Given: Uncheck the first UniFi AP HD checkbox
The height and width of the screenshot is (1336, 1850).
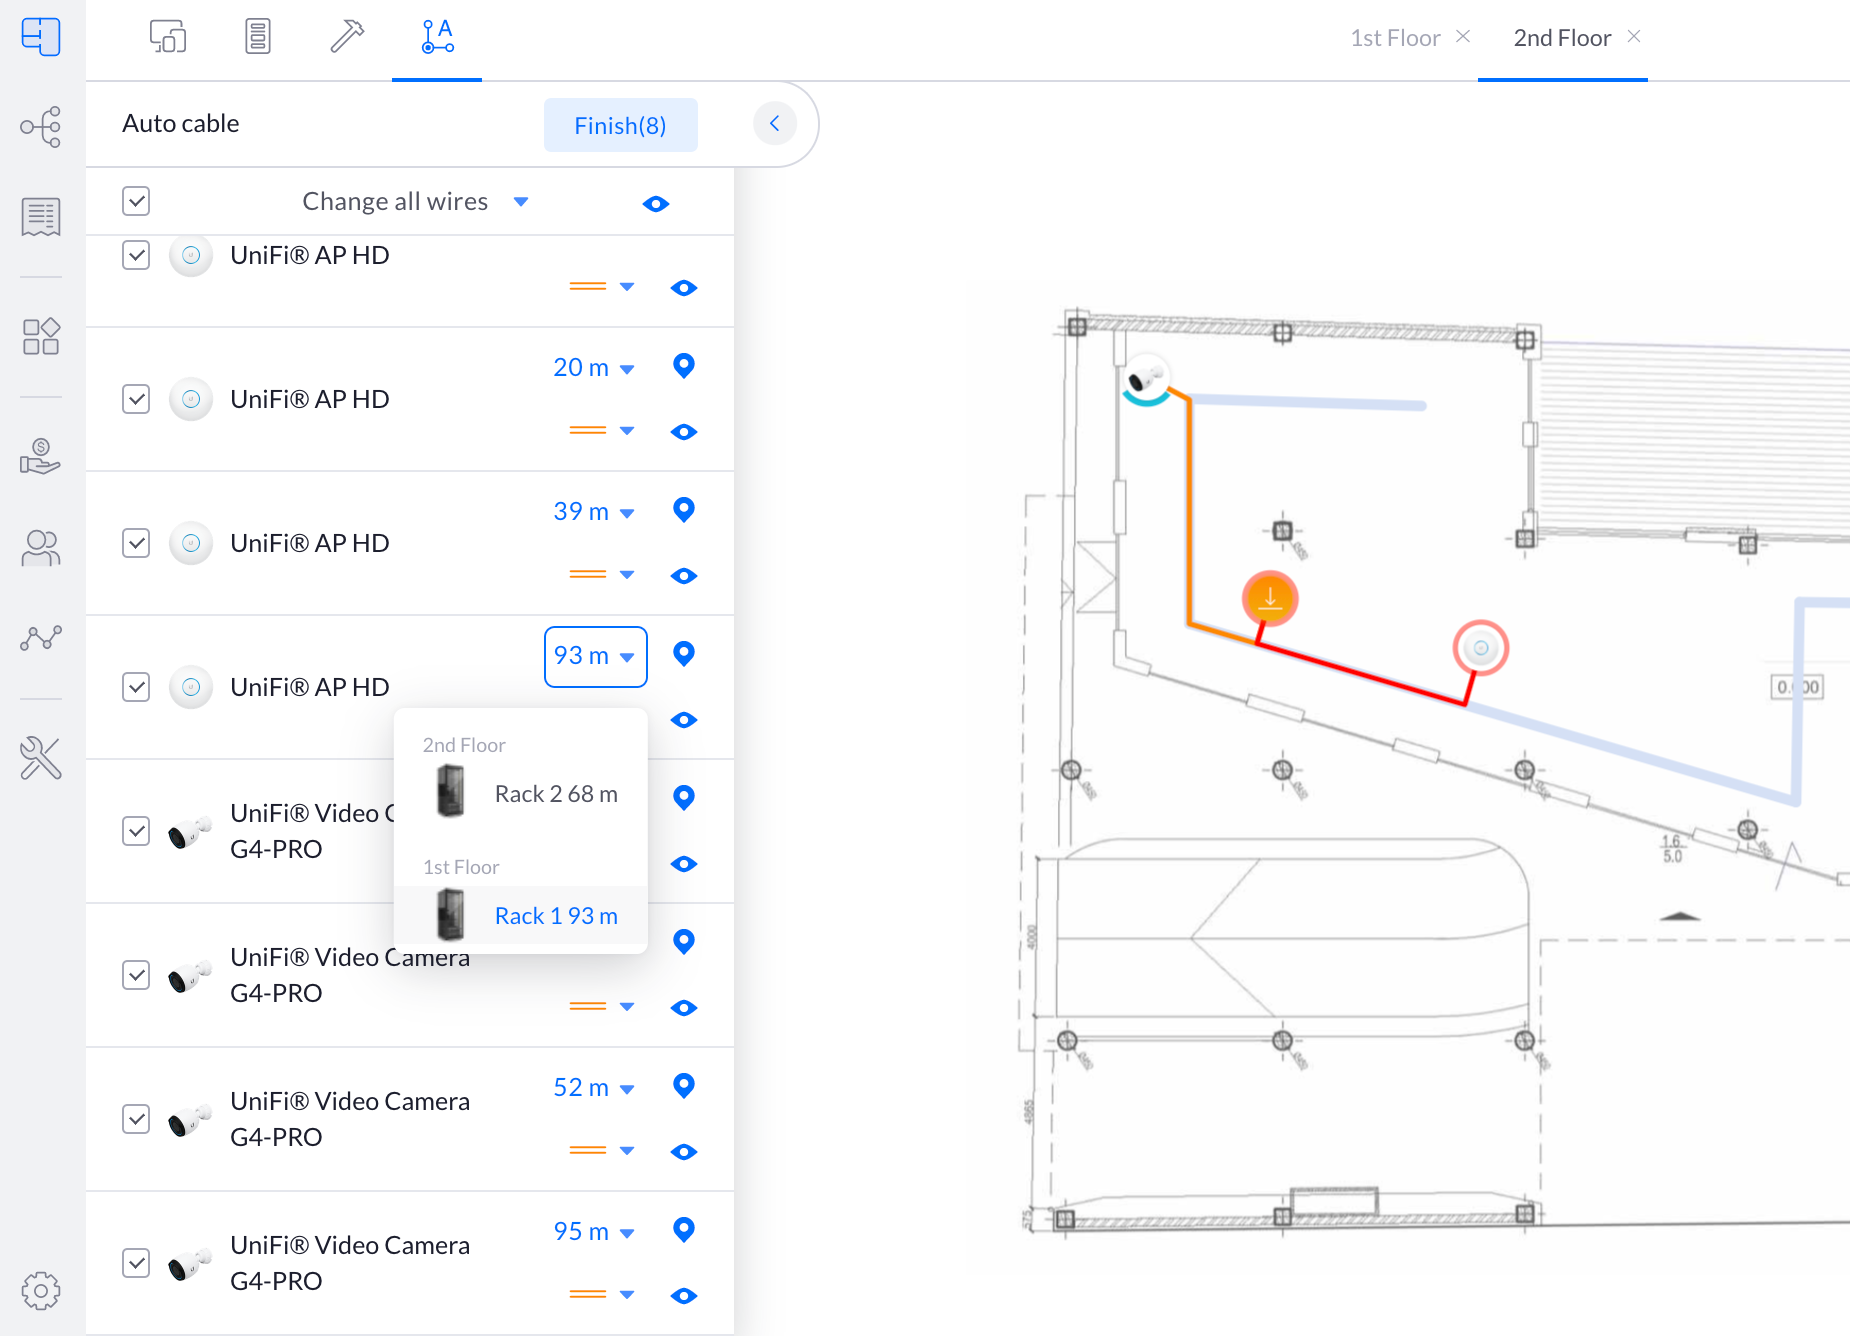Looking at the screenshot, I should pyautogui.click(x=136, y=255).
